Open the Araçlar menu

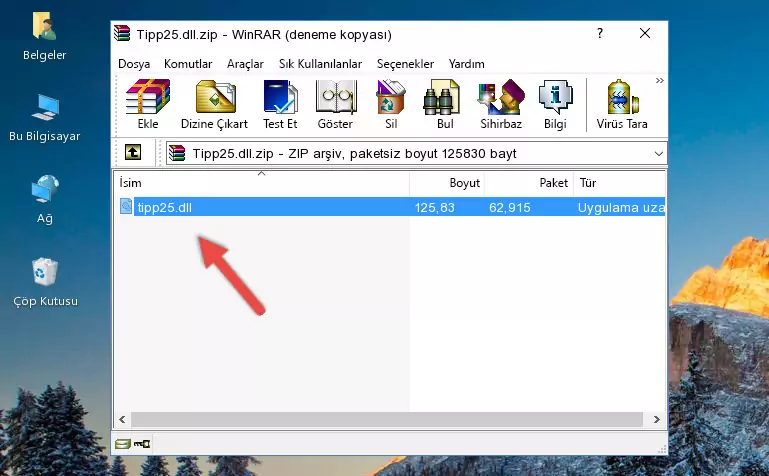(245, 64)
